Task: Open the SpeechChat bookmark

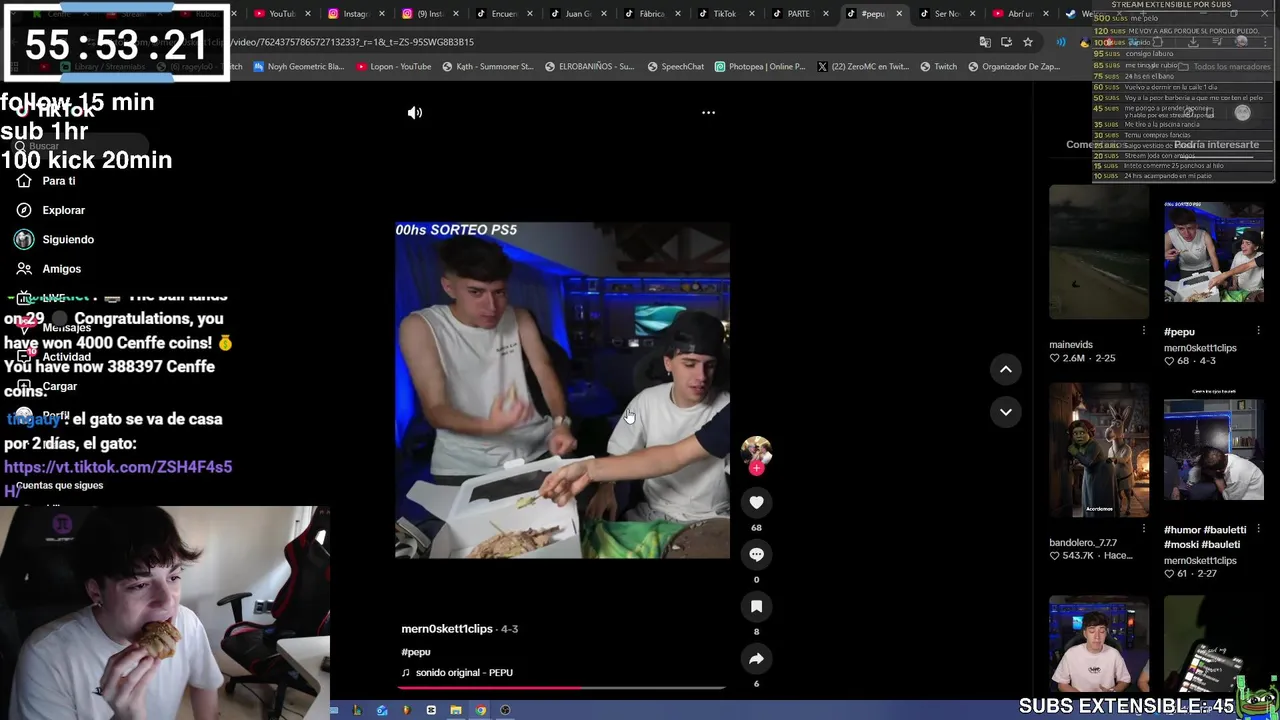Action: (x=676, y=67)
